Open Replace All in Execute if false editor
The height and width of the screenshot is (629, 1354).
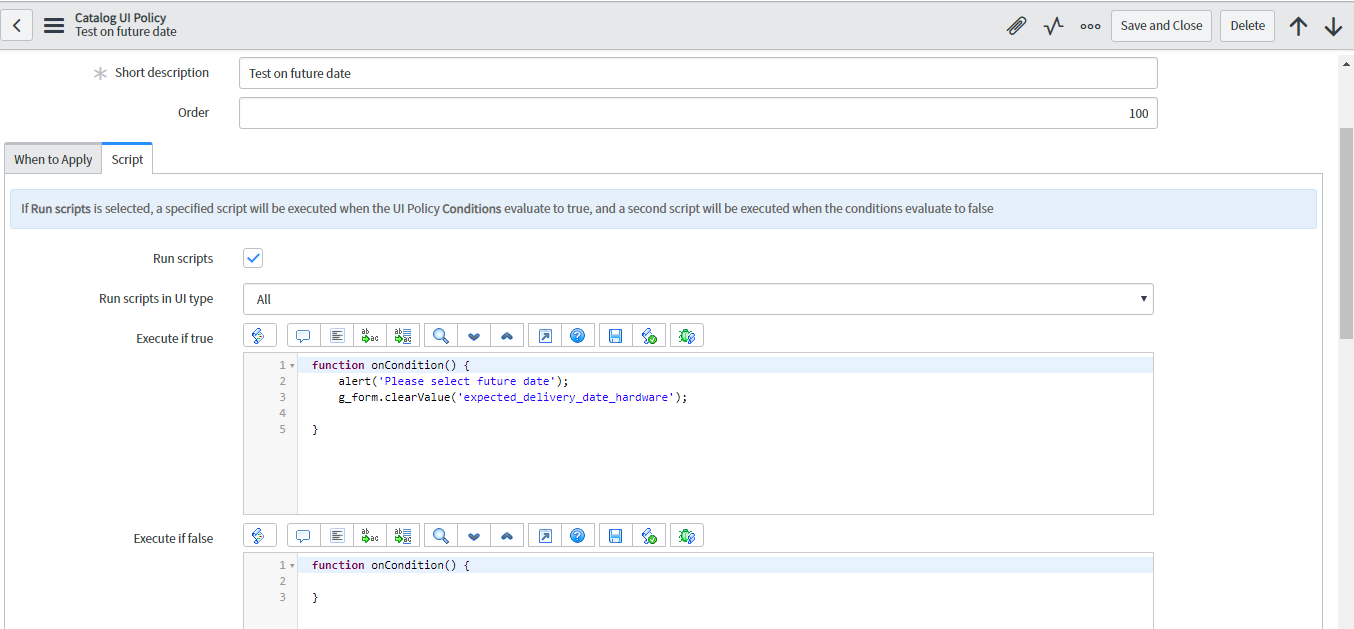[403, 536]
